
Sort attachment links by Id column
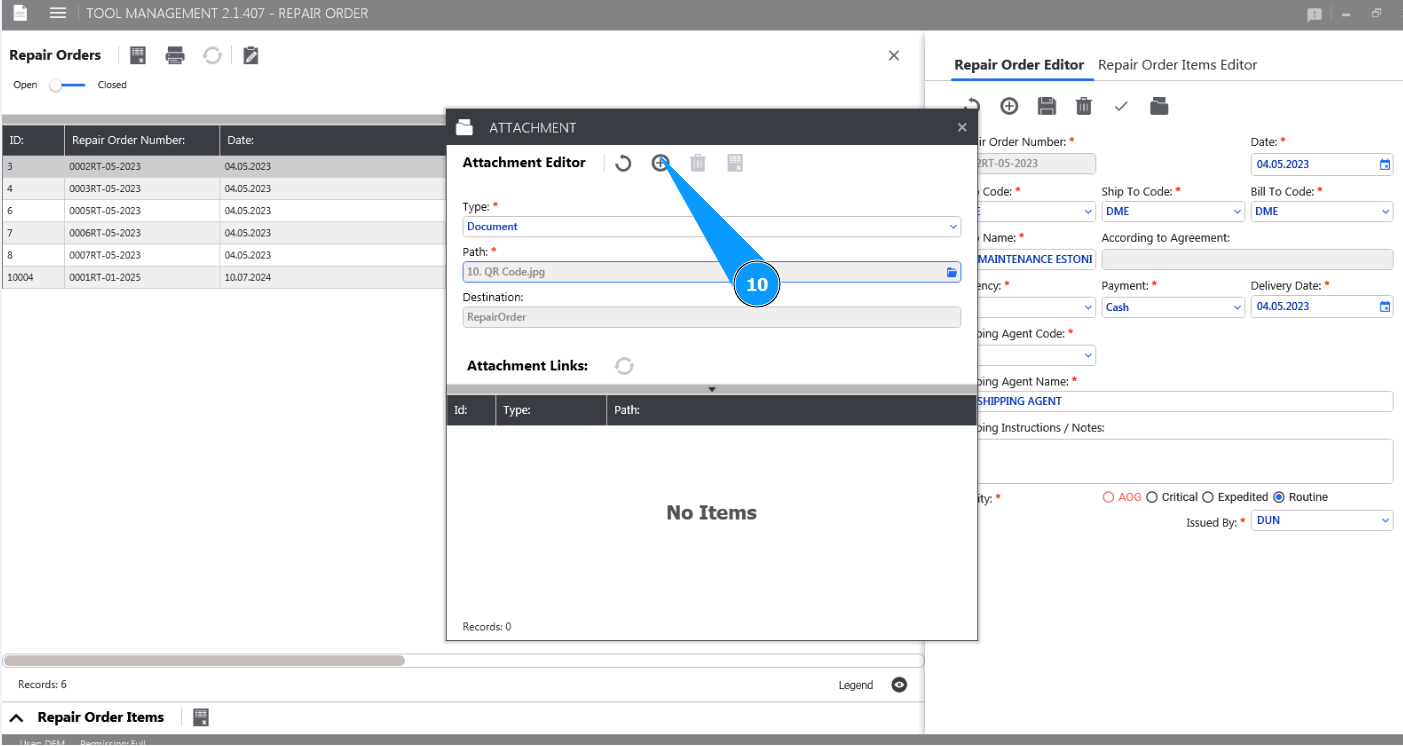(471, 410)
